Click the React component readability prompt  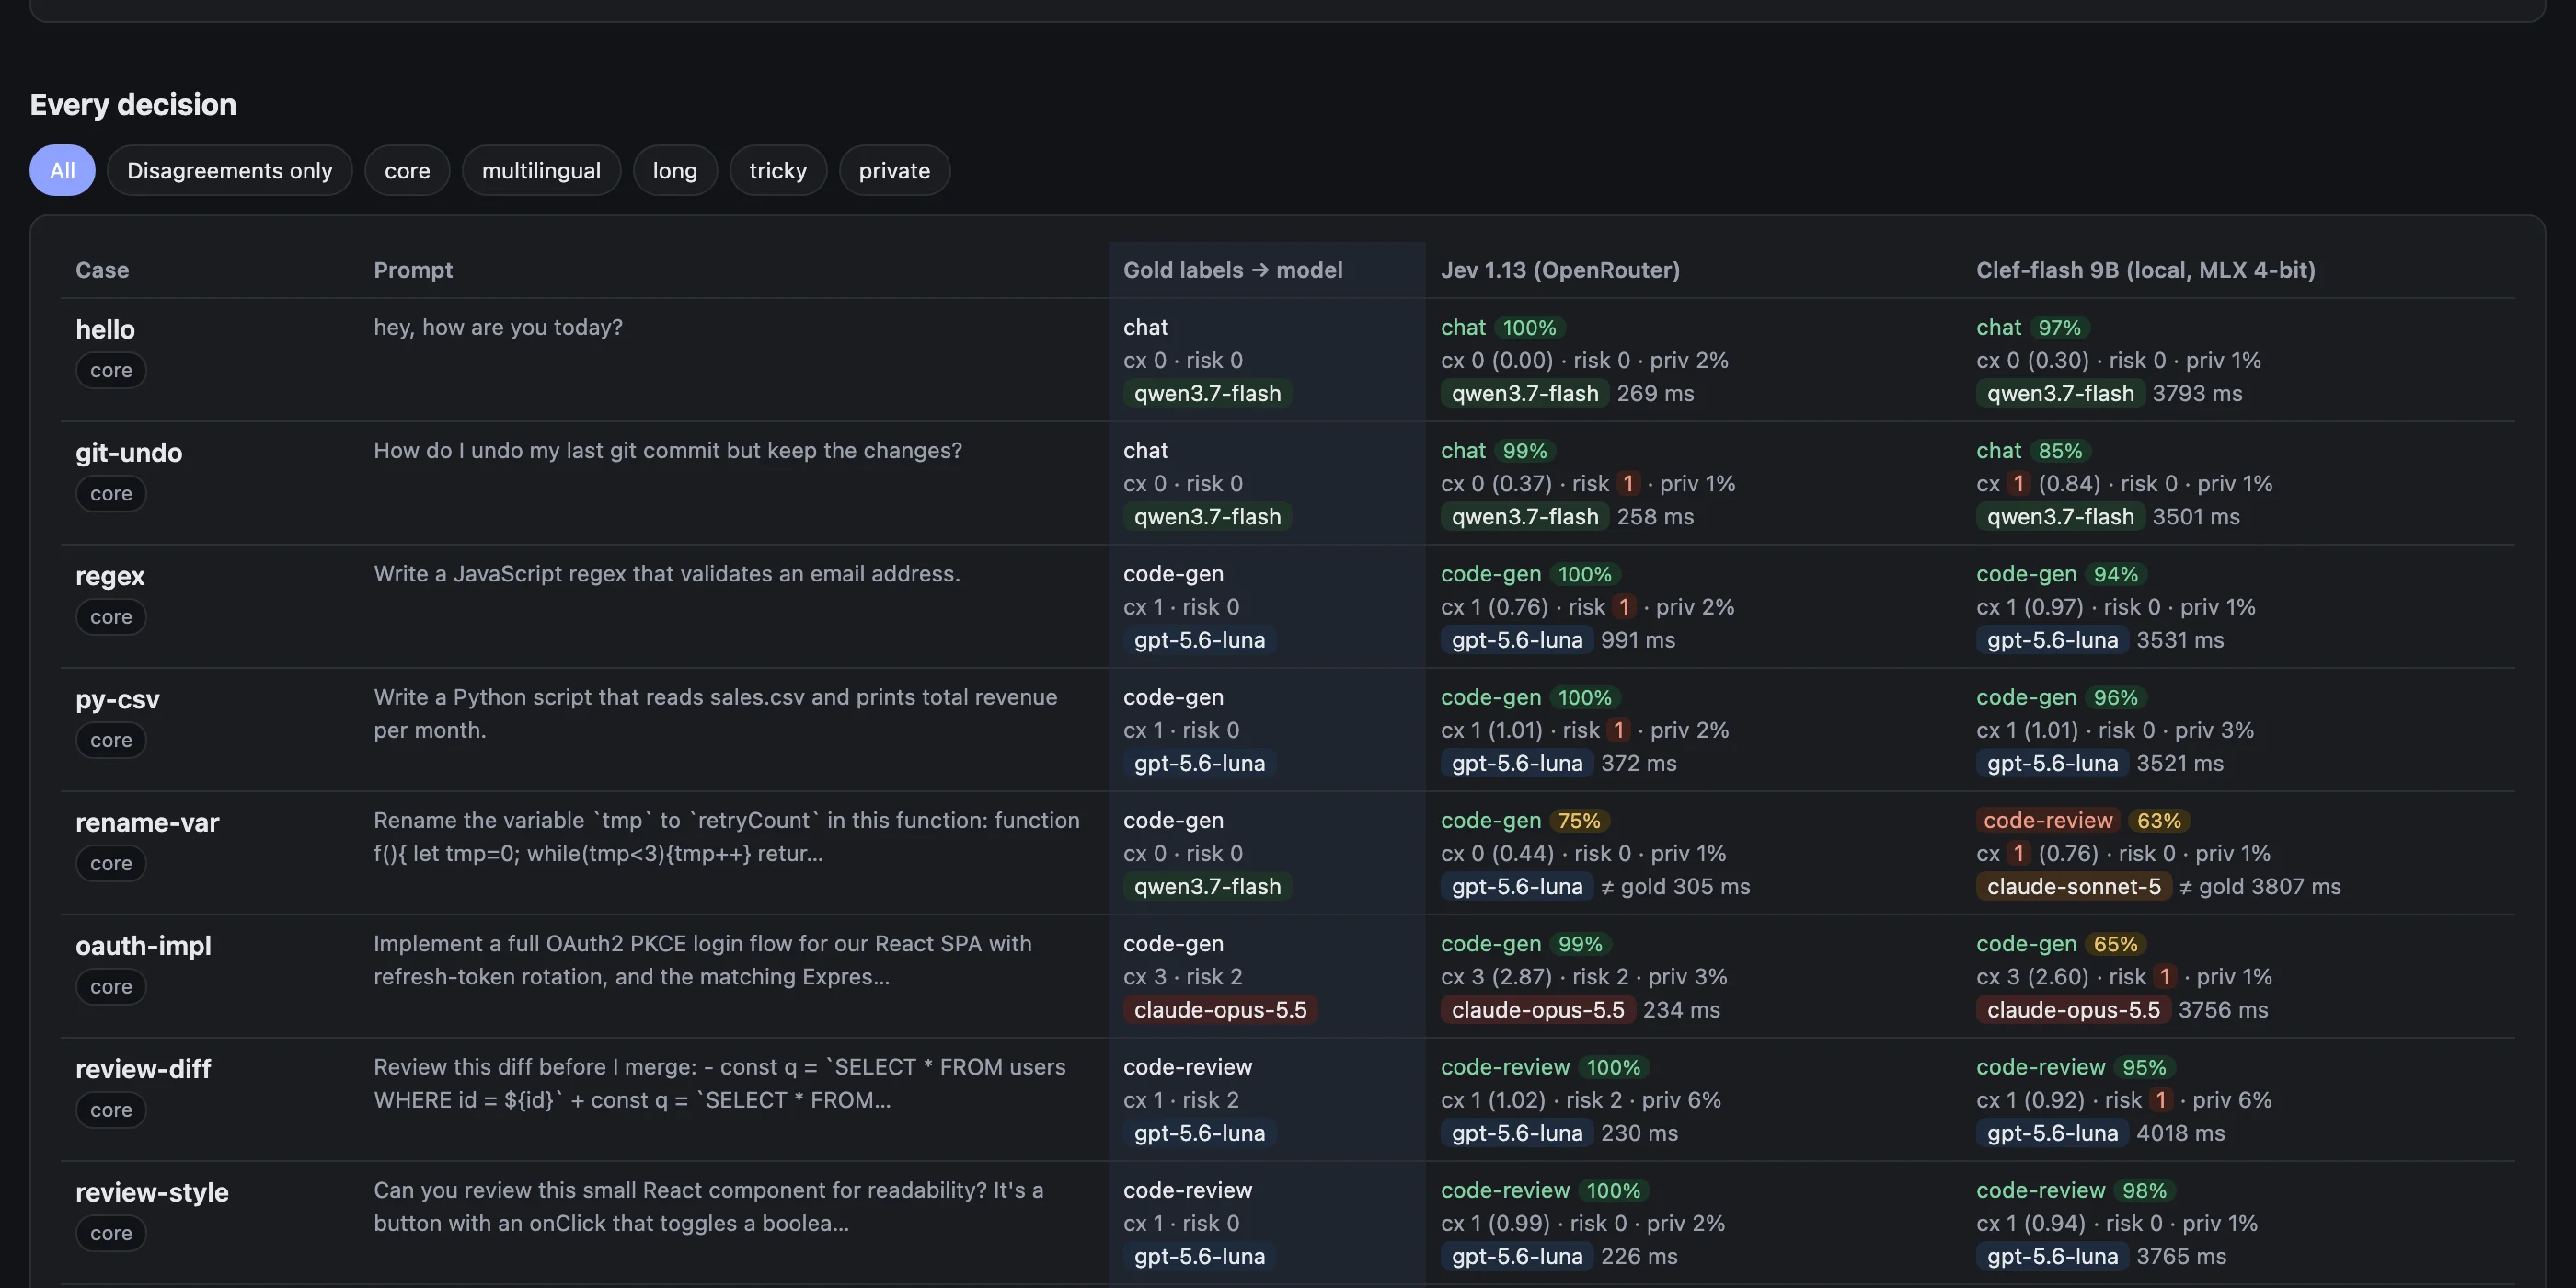pos(709,1206)
